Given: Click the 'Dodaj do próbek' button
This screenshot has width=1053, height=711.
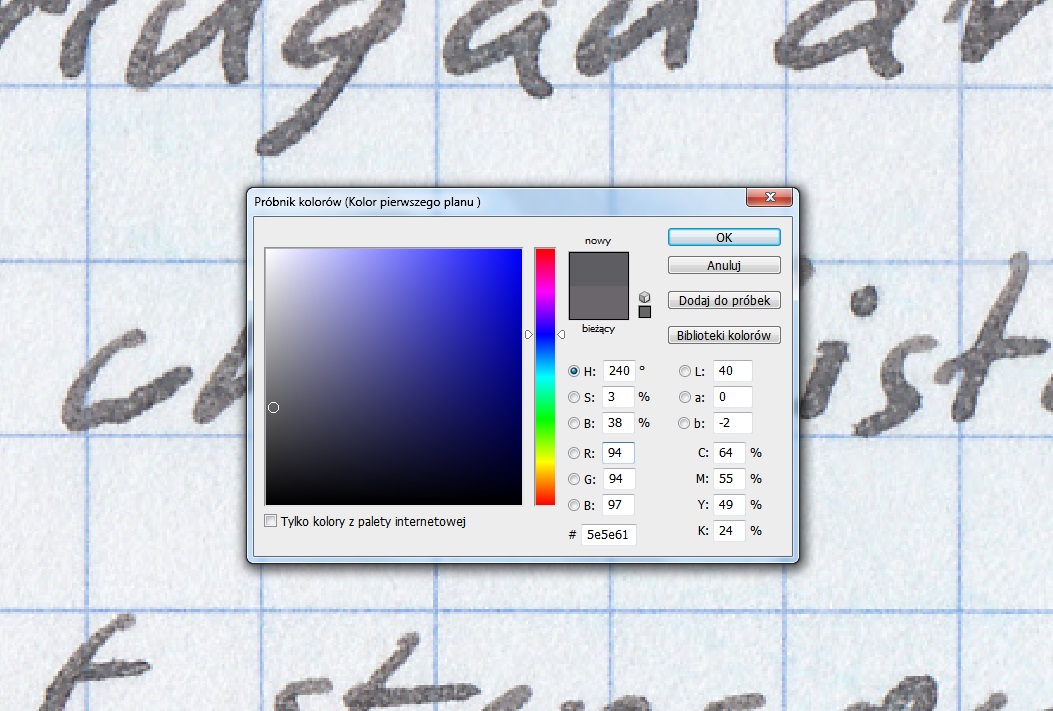Looking at the screenshot, I should tap(724, 300).
